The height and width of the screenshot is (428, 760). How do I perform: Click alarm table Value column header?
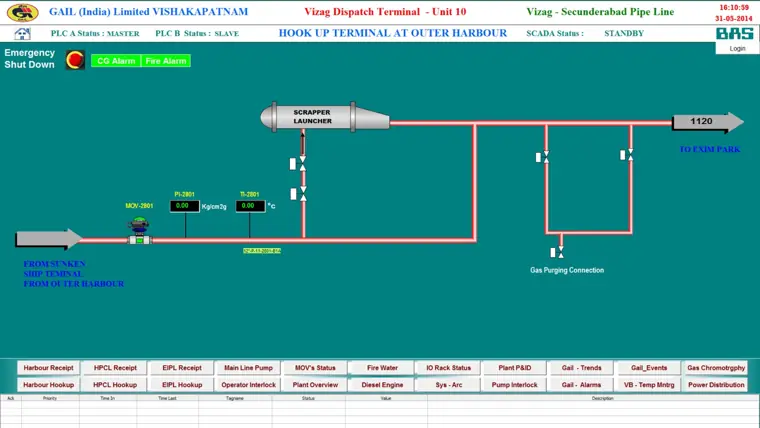[386, 398]
